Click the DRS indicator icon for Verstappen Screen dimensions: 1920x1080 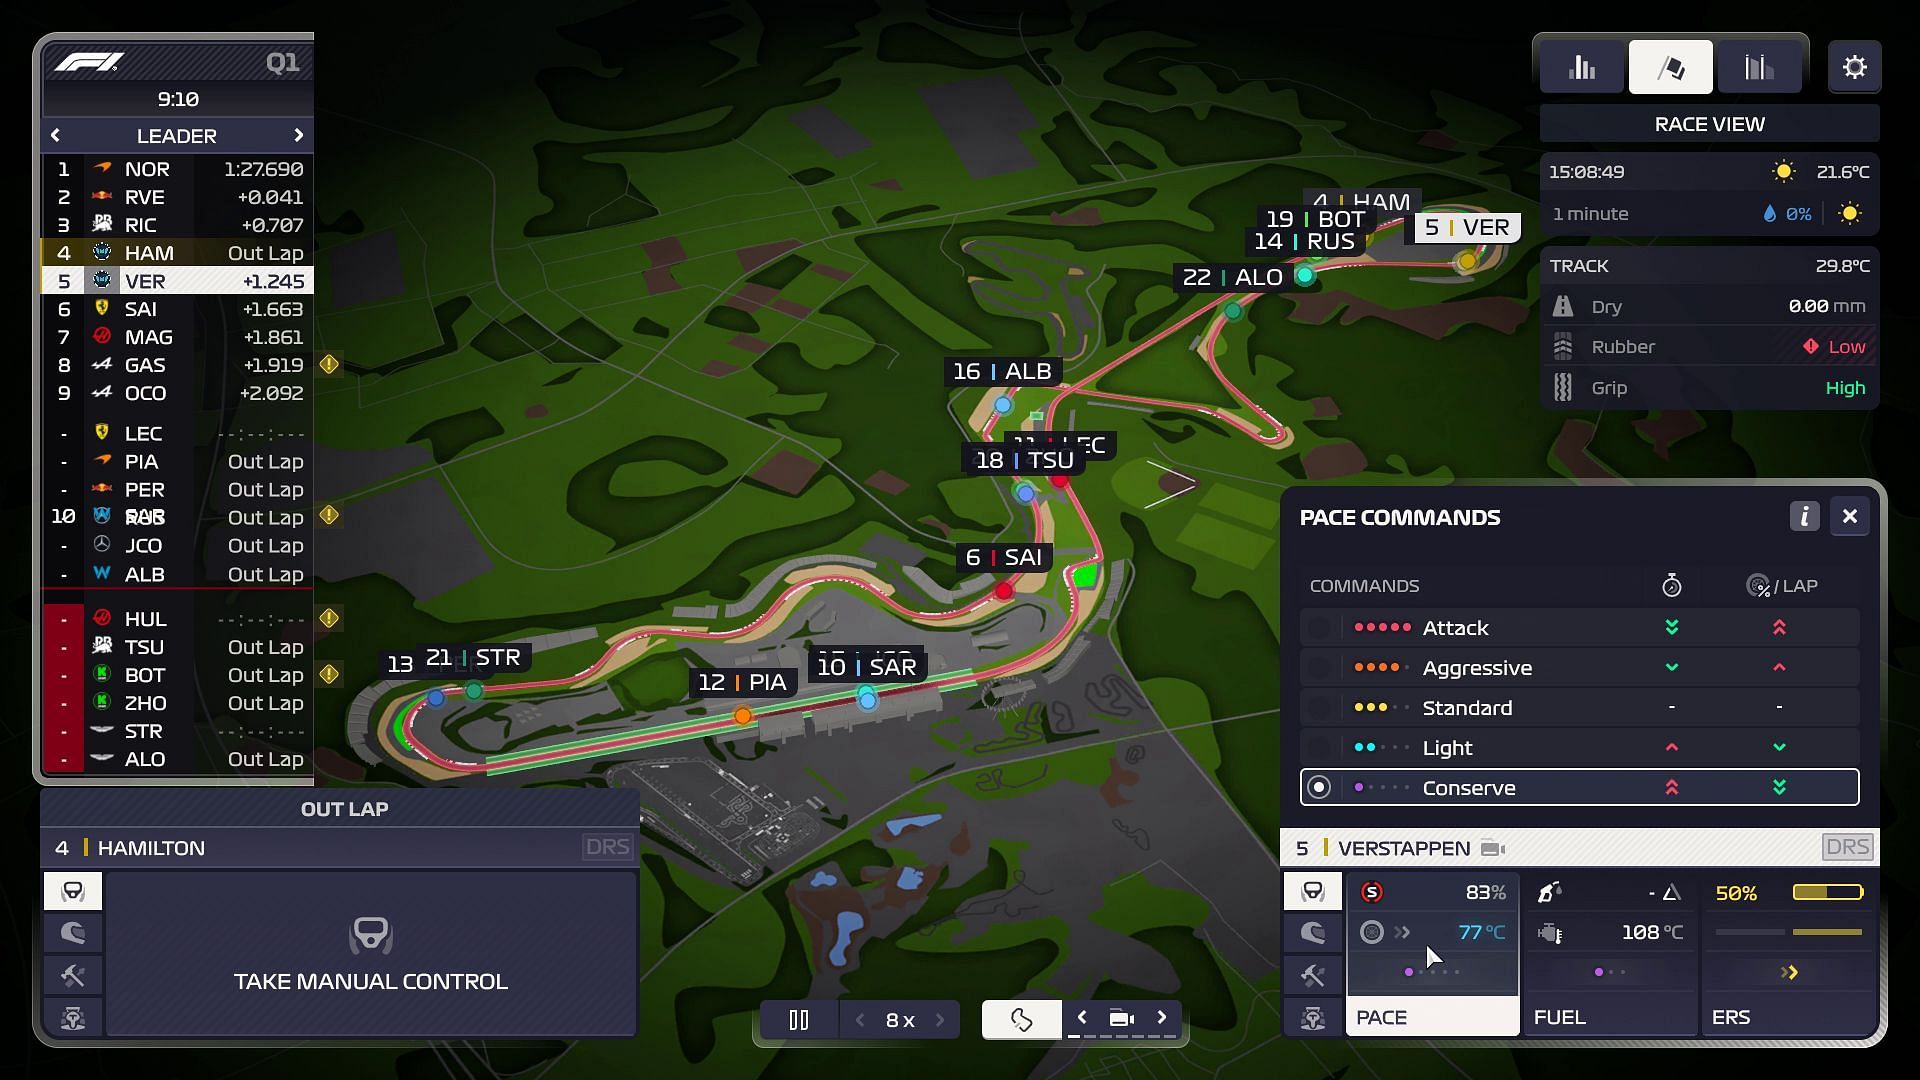[1845, 847]
